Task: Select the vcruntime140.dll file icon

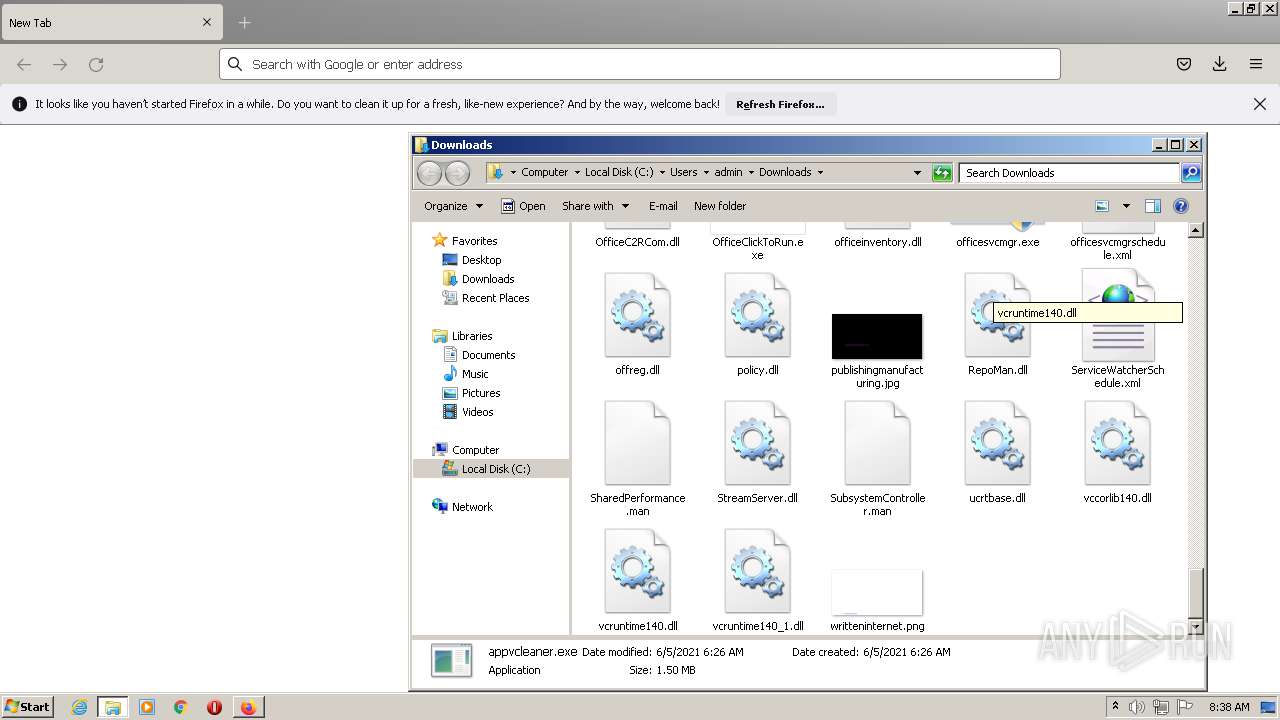Action: click(637, 571)
